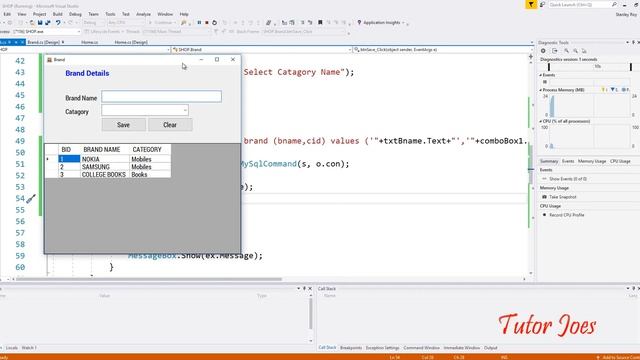Click the Take Snapshot link
This screenshot has width=640, height=360.
(x=562, y=197)
